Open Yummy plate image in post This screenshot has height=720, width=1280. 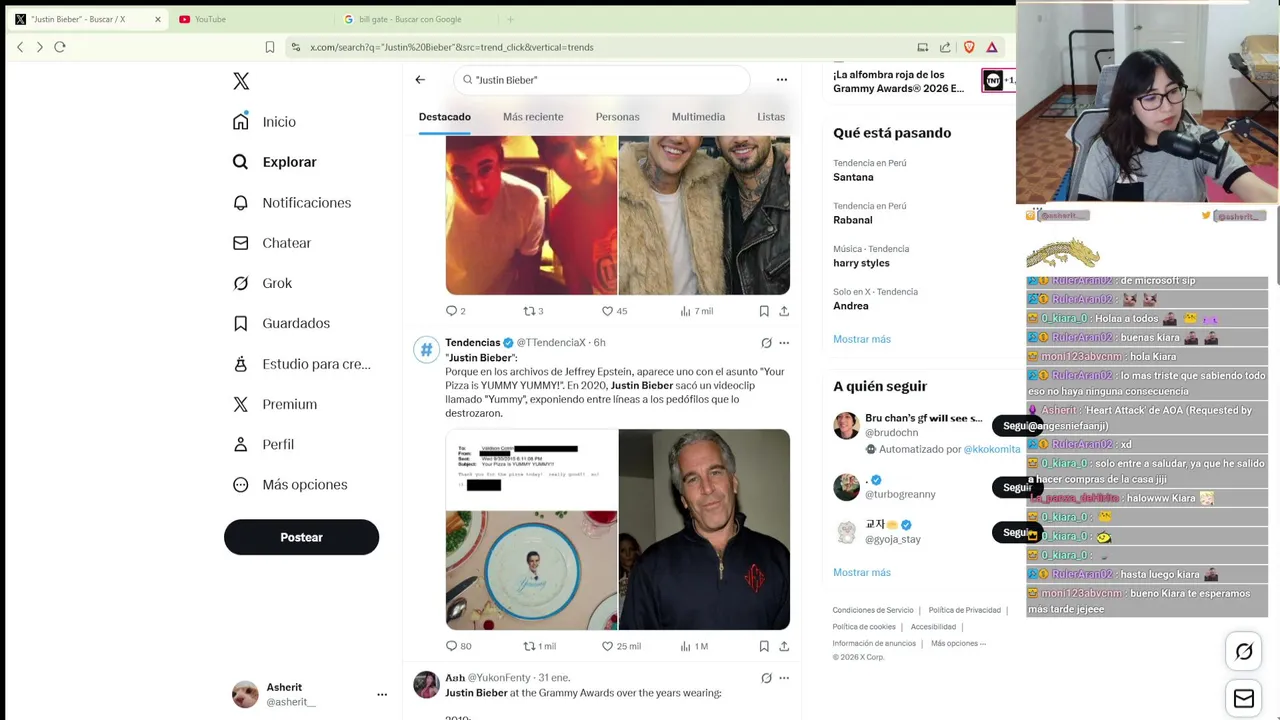click(531, 570)
